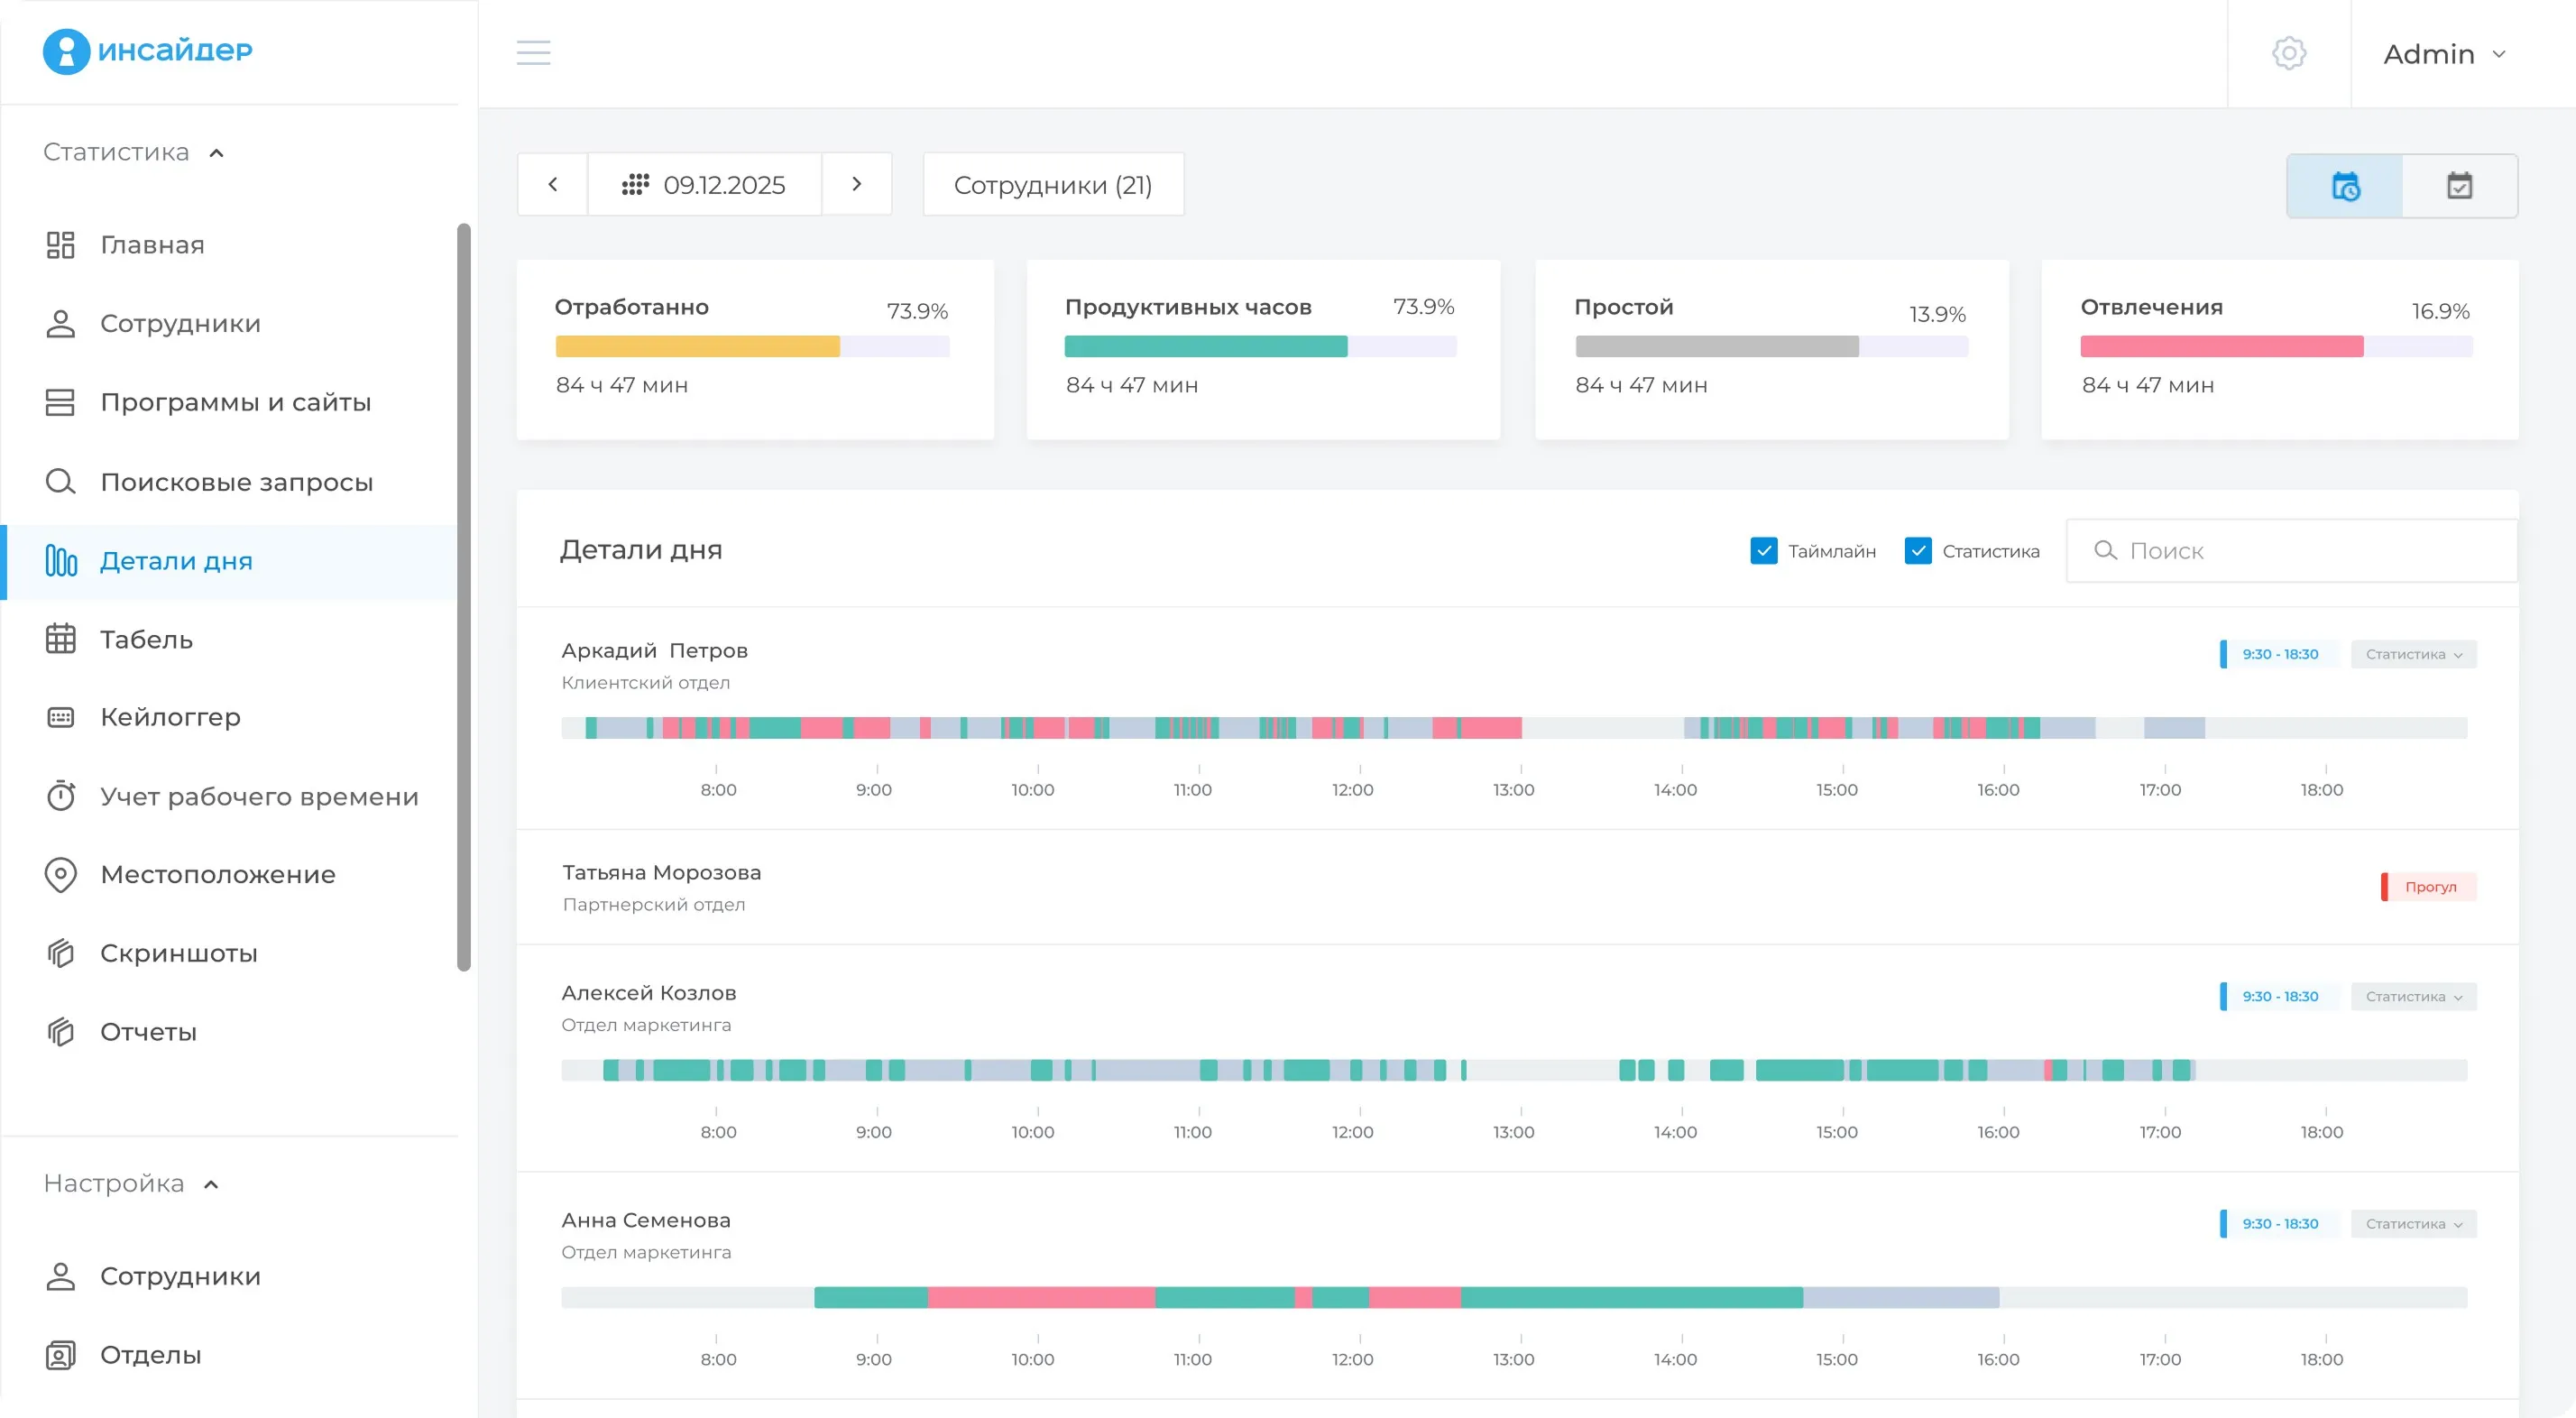The height and width of the screenshot is (1418, 2576).
Task: Open settings gear icon in header
Action: (2288, 53)
